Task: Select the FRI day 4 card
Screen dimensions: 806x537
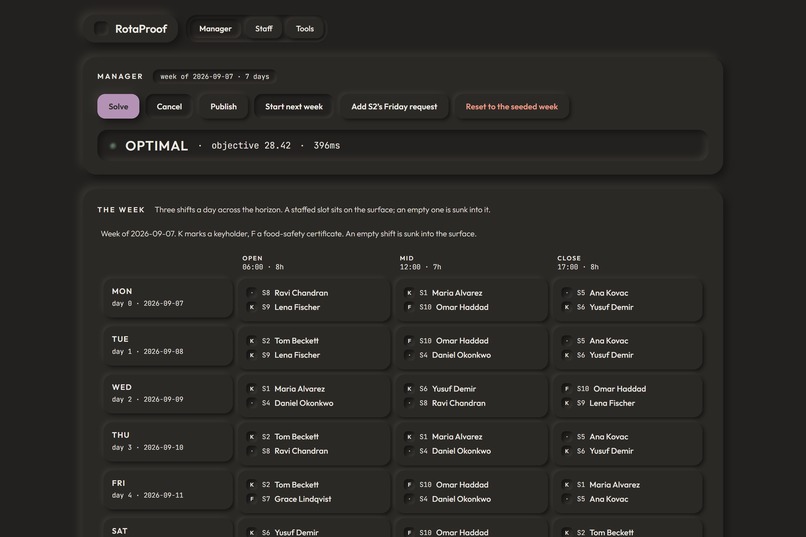Action: tap(168, 489)
